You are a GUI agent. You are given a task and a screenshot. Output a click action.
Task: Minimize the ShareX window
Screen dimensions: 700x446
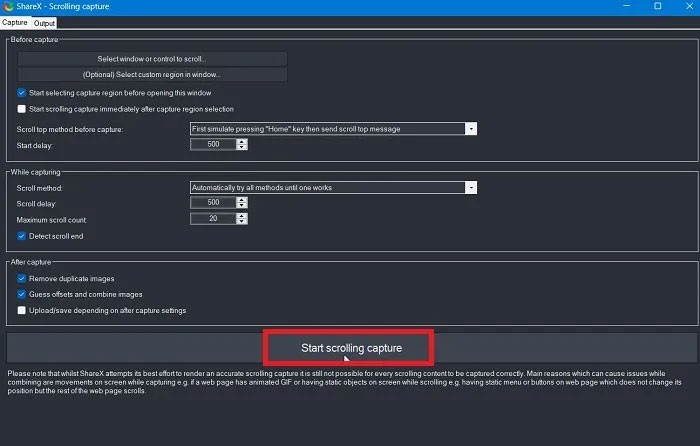pos(627,6)
